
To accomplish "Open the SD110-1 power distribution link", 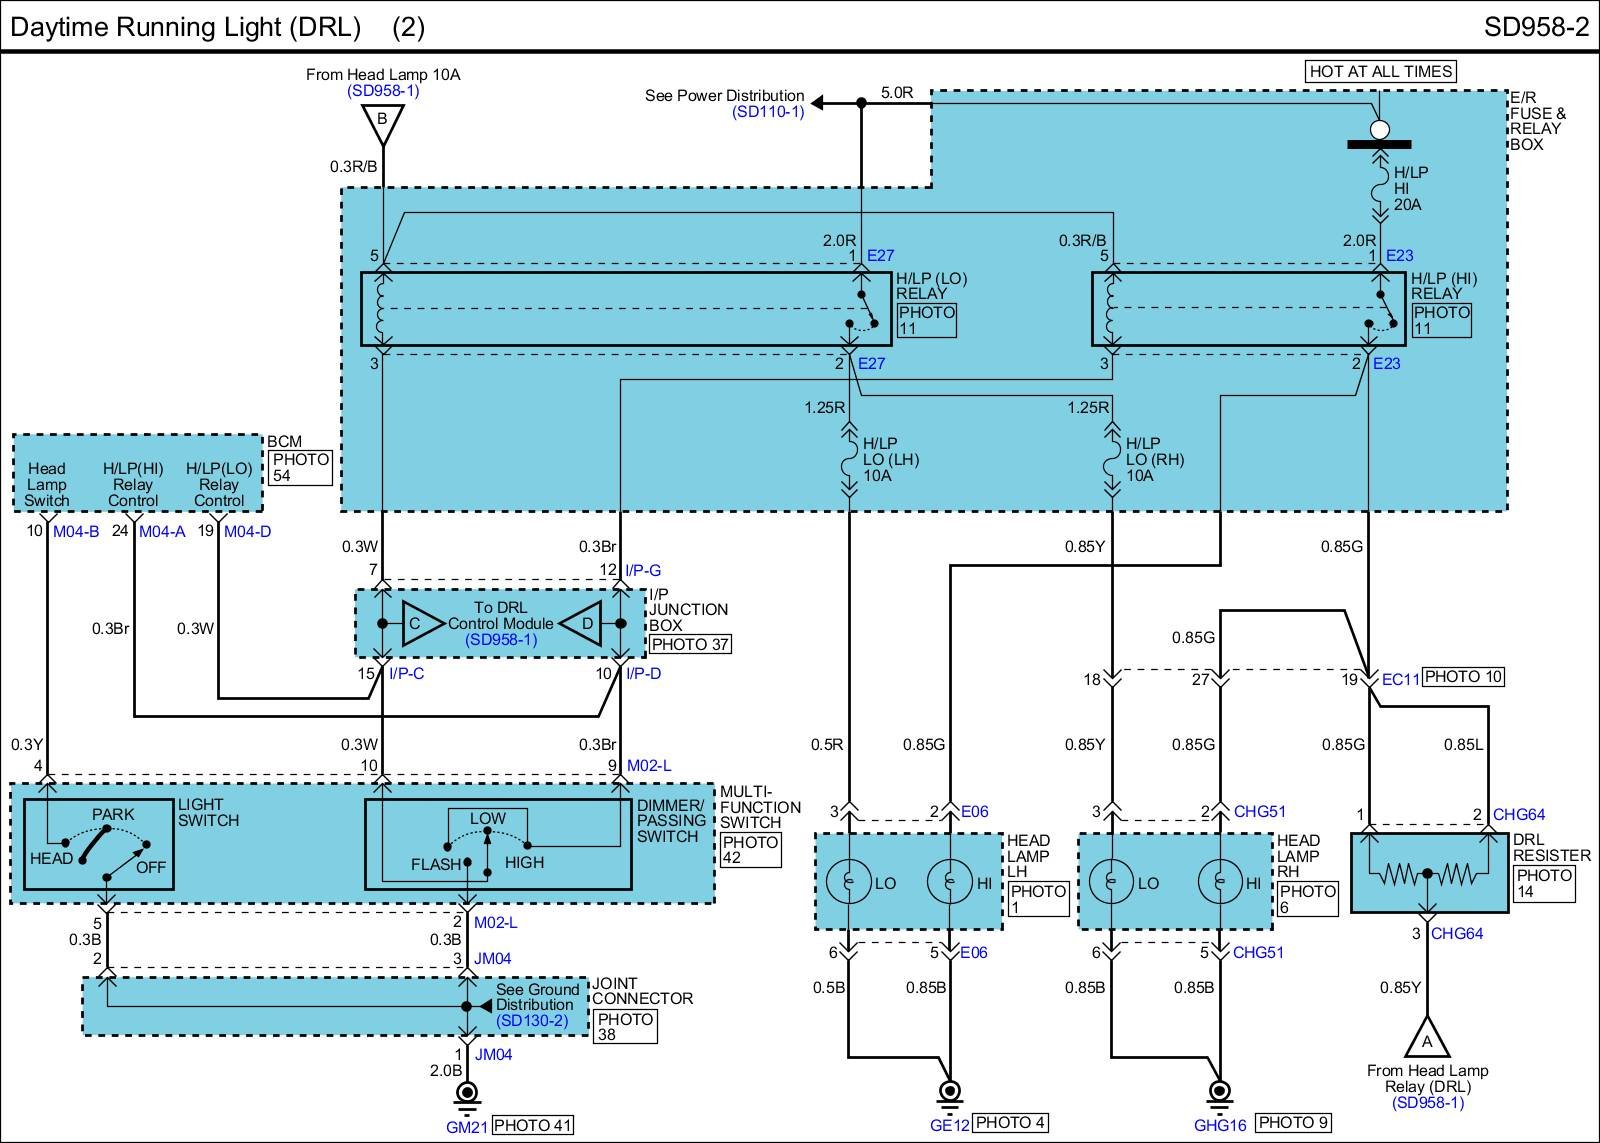I will pos(768,112).
